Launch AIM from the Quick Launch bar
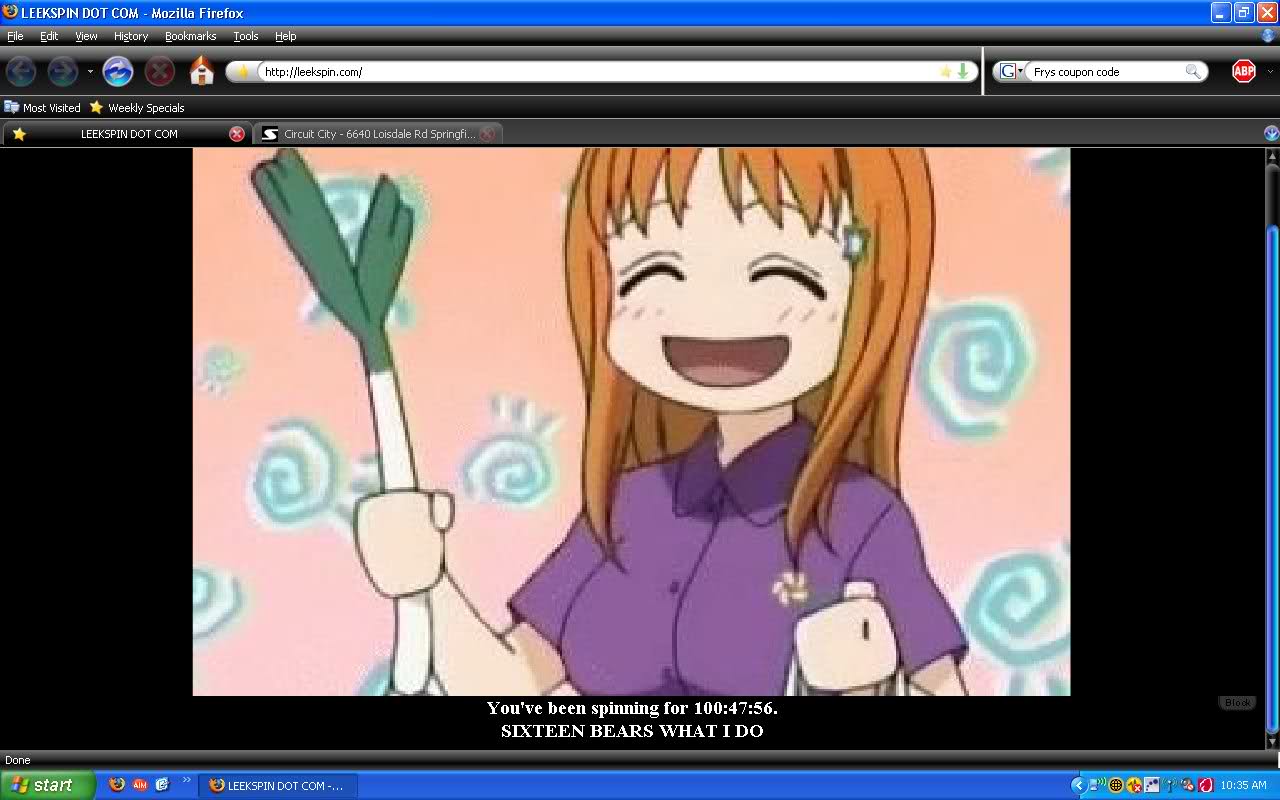The image size is (1280, 800). 140,785
